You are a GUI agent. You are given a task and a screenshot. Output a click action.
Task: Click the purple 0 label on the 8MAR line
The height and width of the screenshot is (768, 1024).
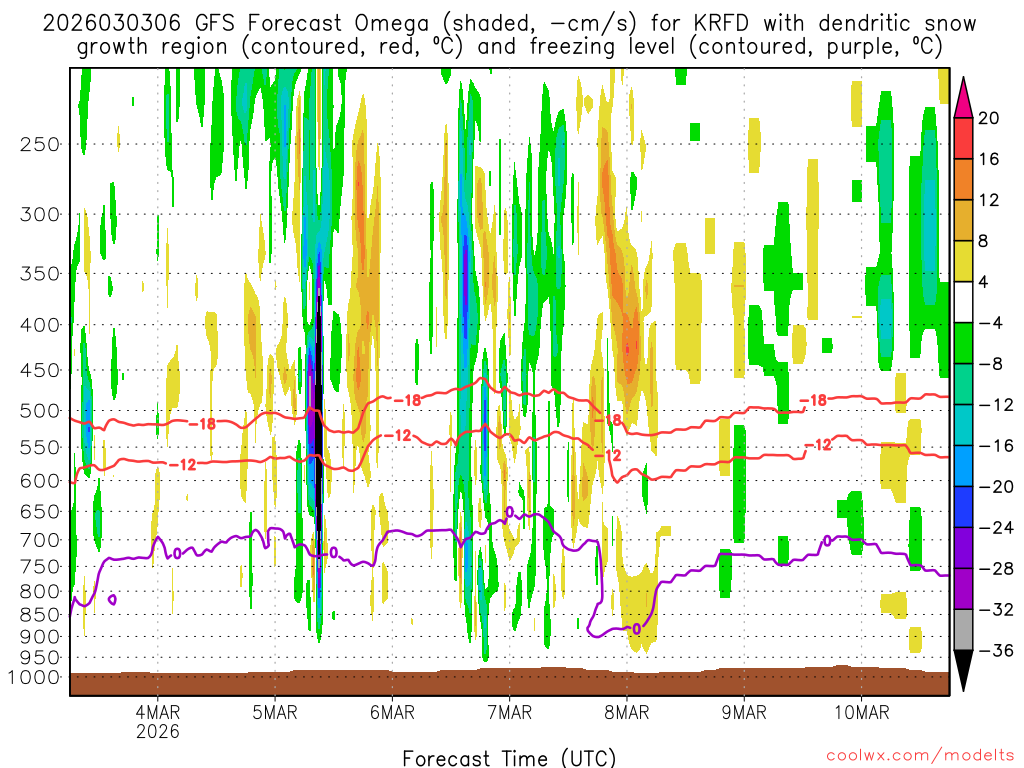coord(637,629)
